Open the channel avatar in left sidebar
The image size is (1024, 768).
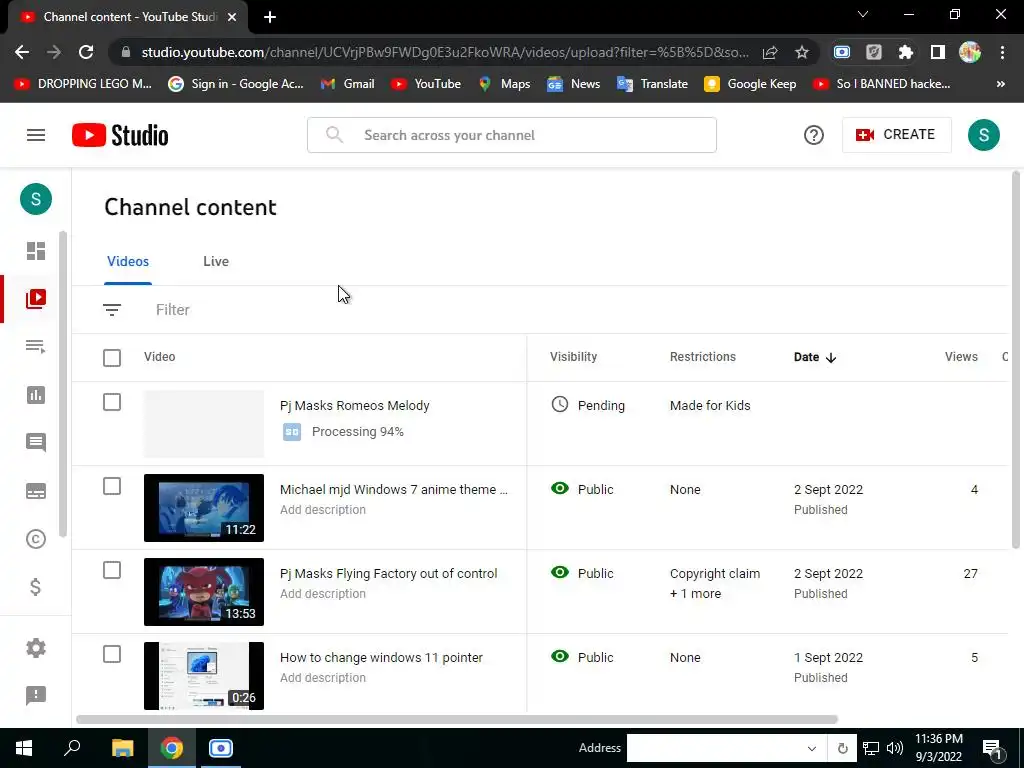36,199
